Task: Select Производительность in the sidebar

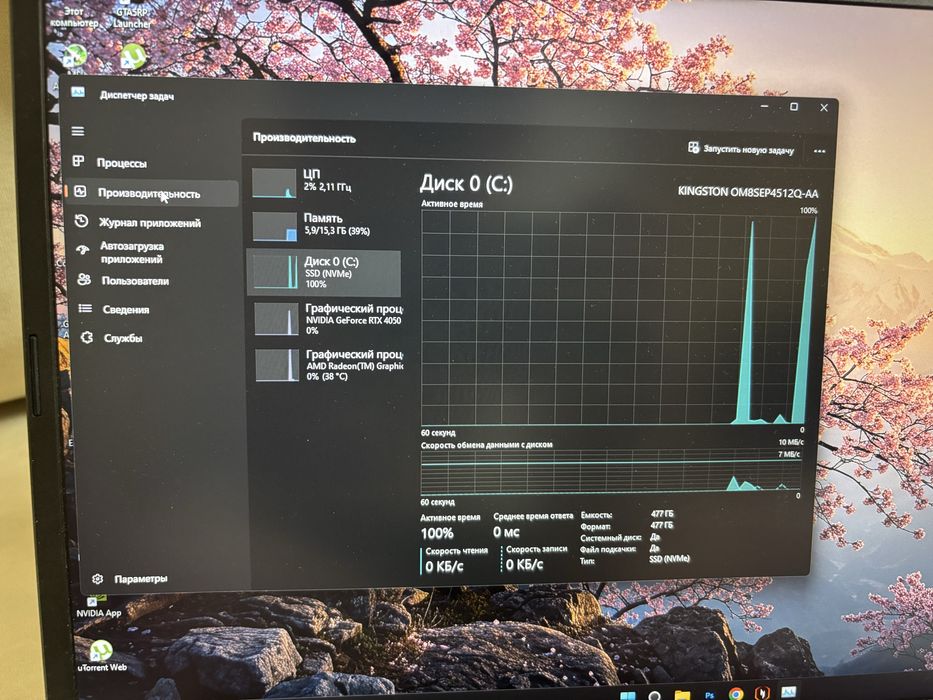Action: (152, 193)
